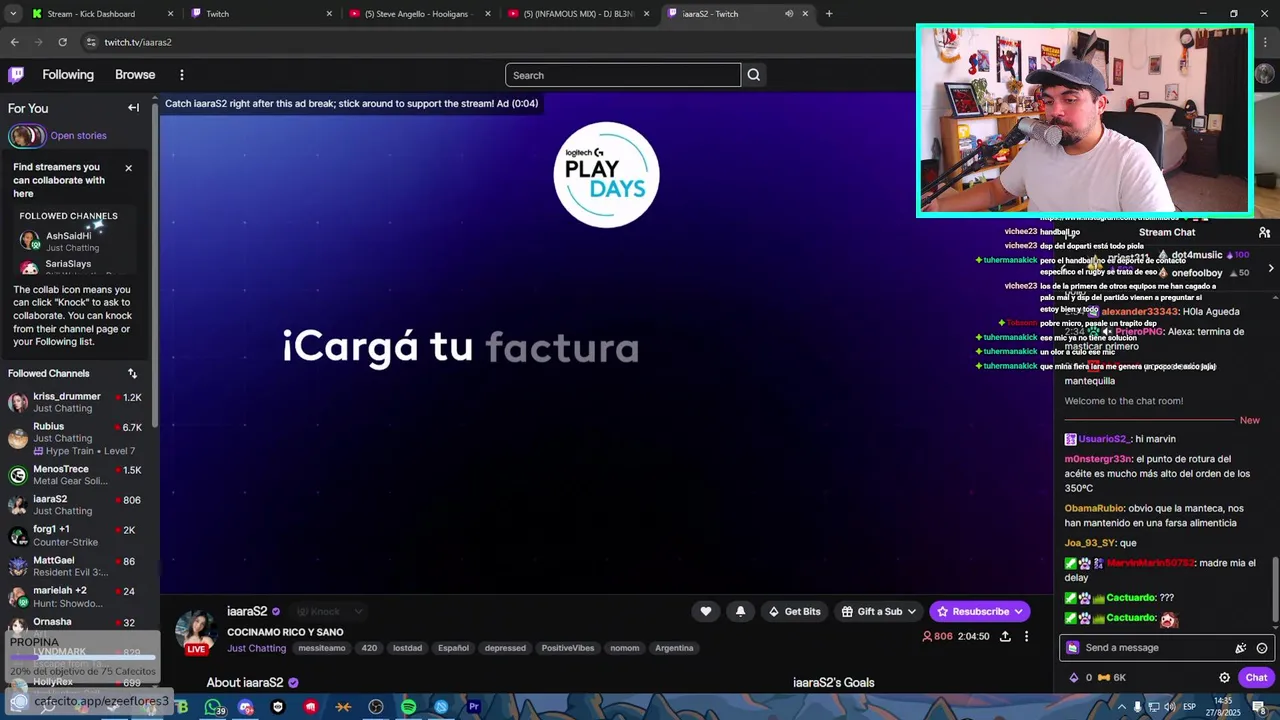Open OBS Studio from the taskbar
The image size is (1280, 720).
pyautogui.click(x=376, y=707)
